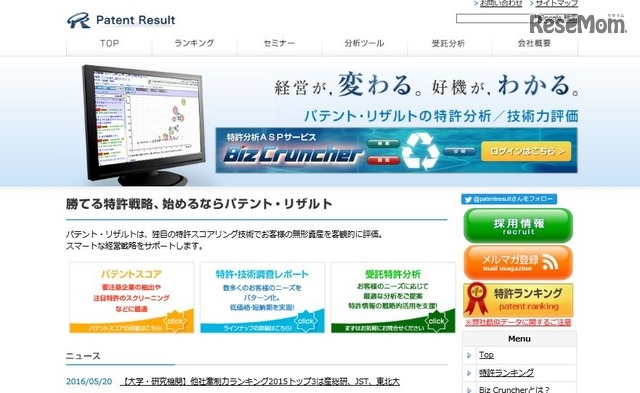The width and height of the screenshot is (640, 393).
Task: Open the セミナー navigation tab
Action: point(279,43)
